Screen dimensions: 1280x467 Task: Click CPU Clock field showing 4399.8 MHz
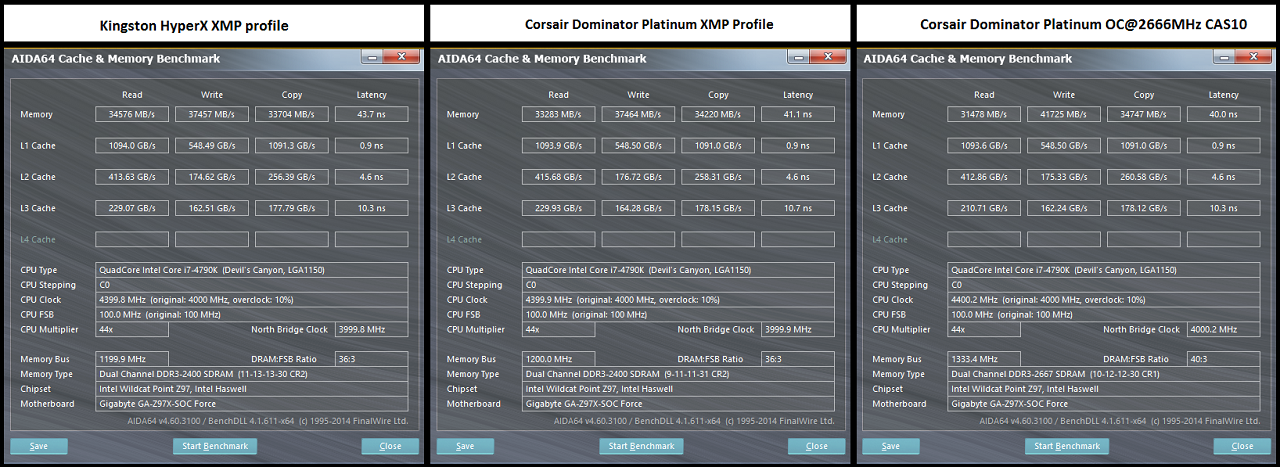(x=252, y=300)
